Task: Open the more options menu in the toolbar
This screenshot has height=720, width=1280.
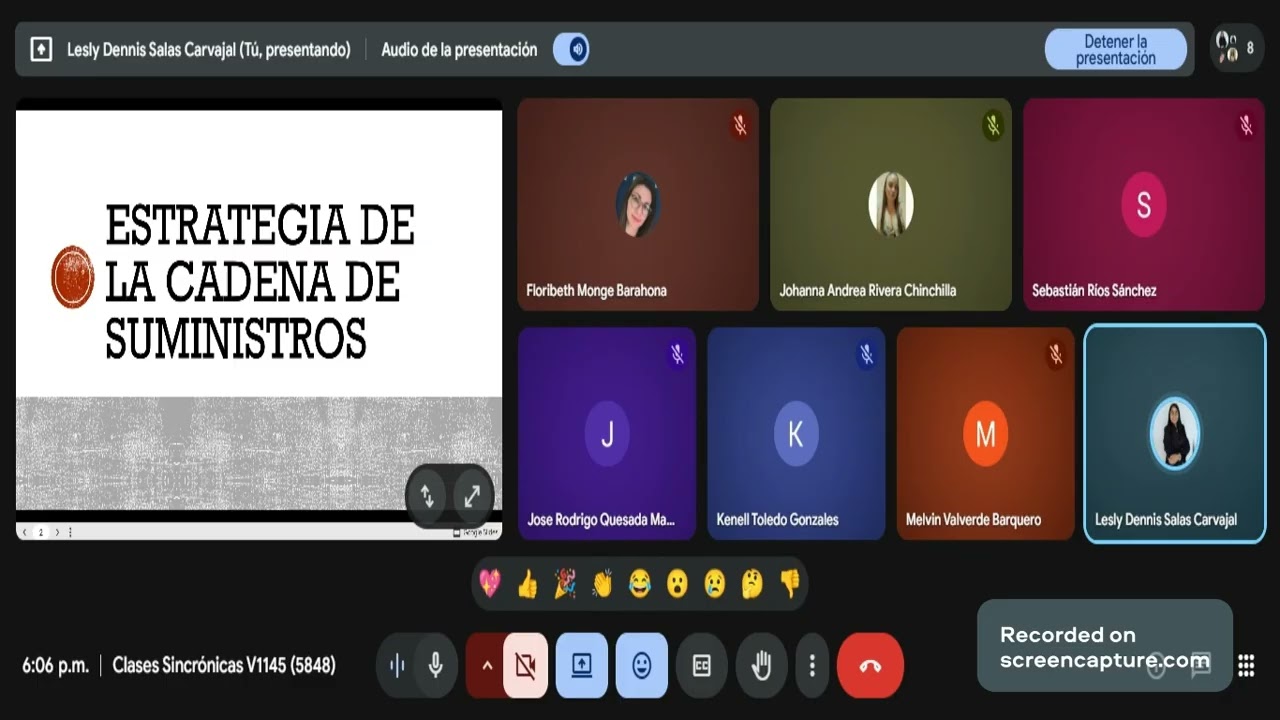Action: coord(812,665)
